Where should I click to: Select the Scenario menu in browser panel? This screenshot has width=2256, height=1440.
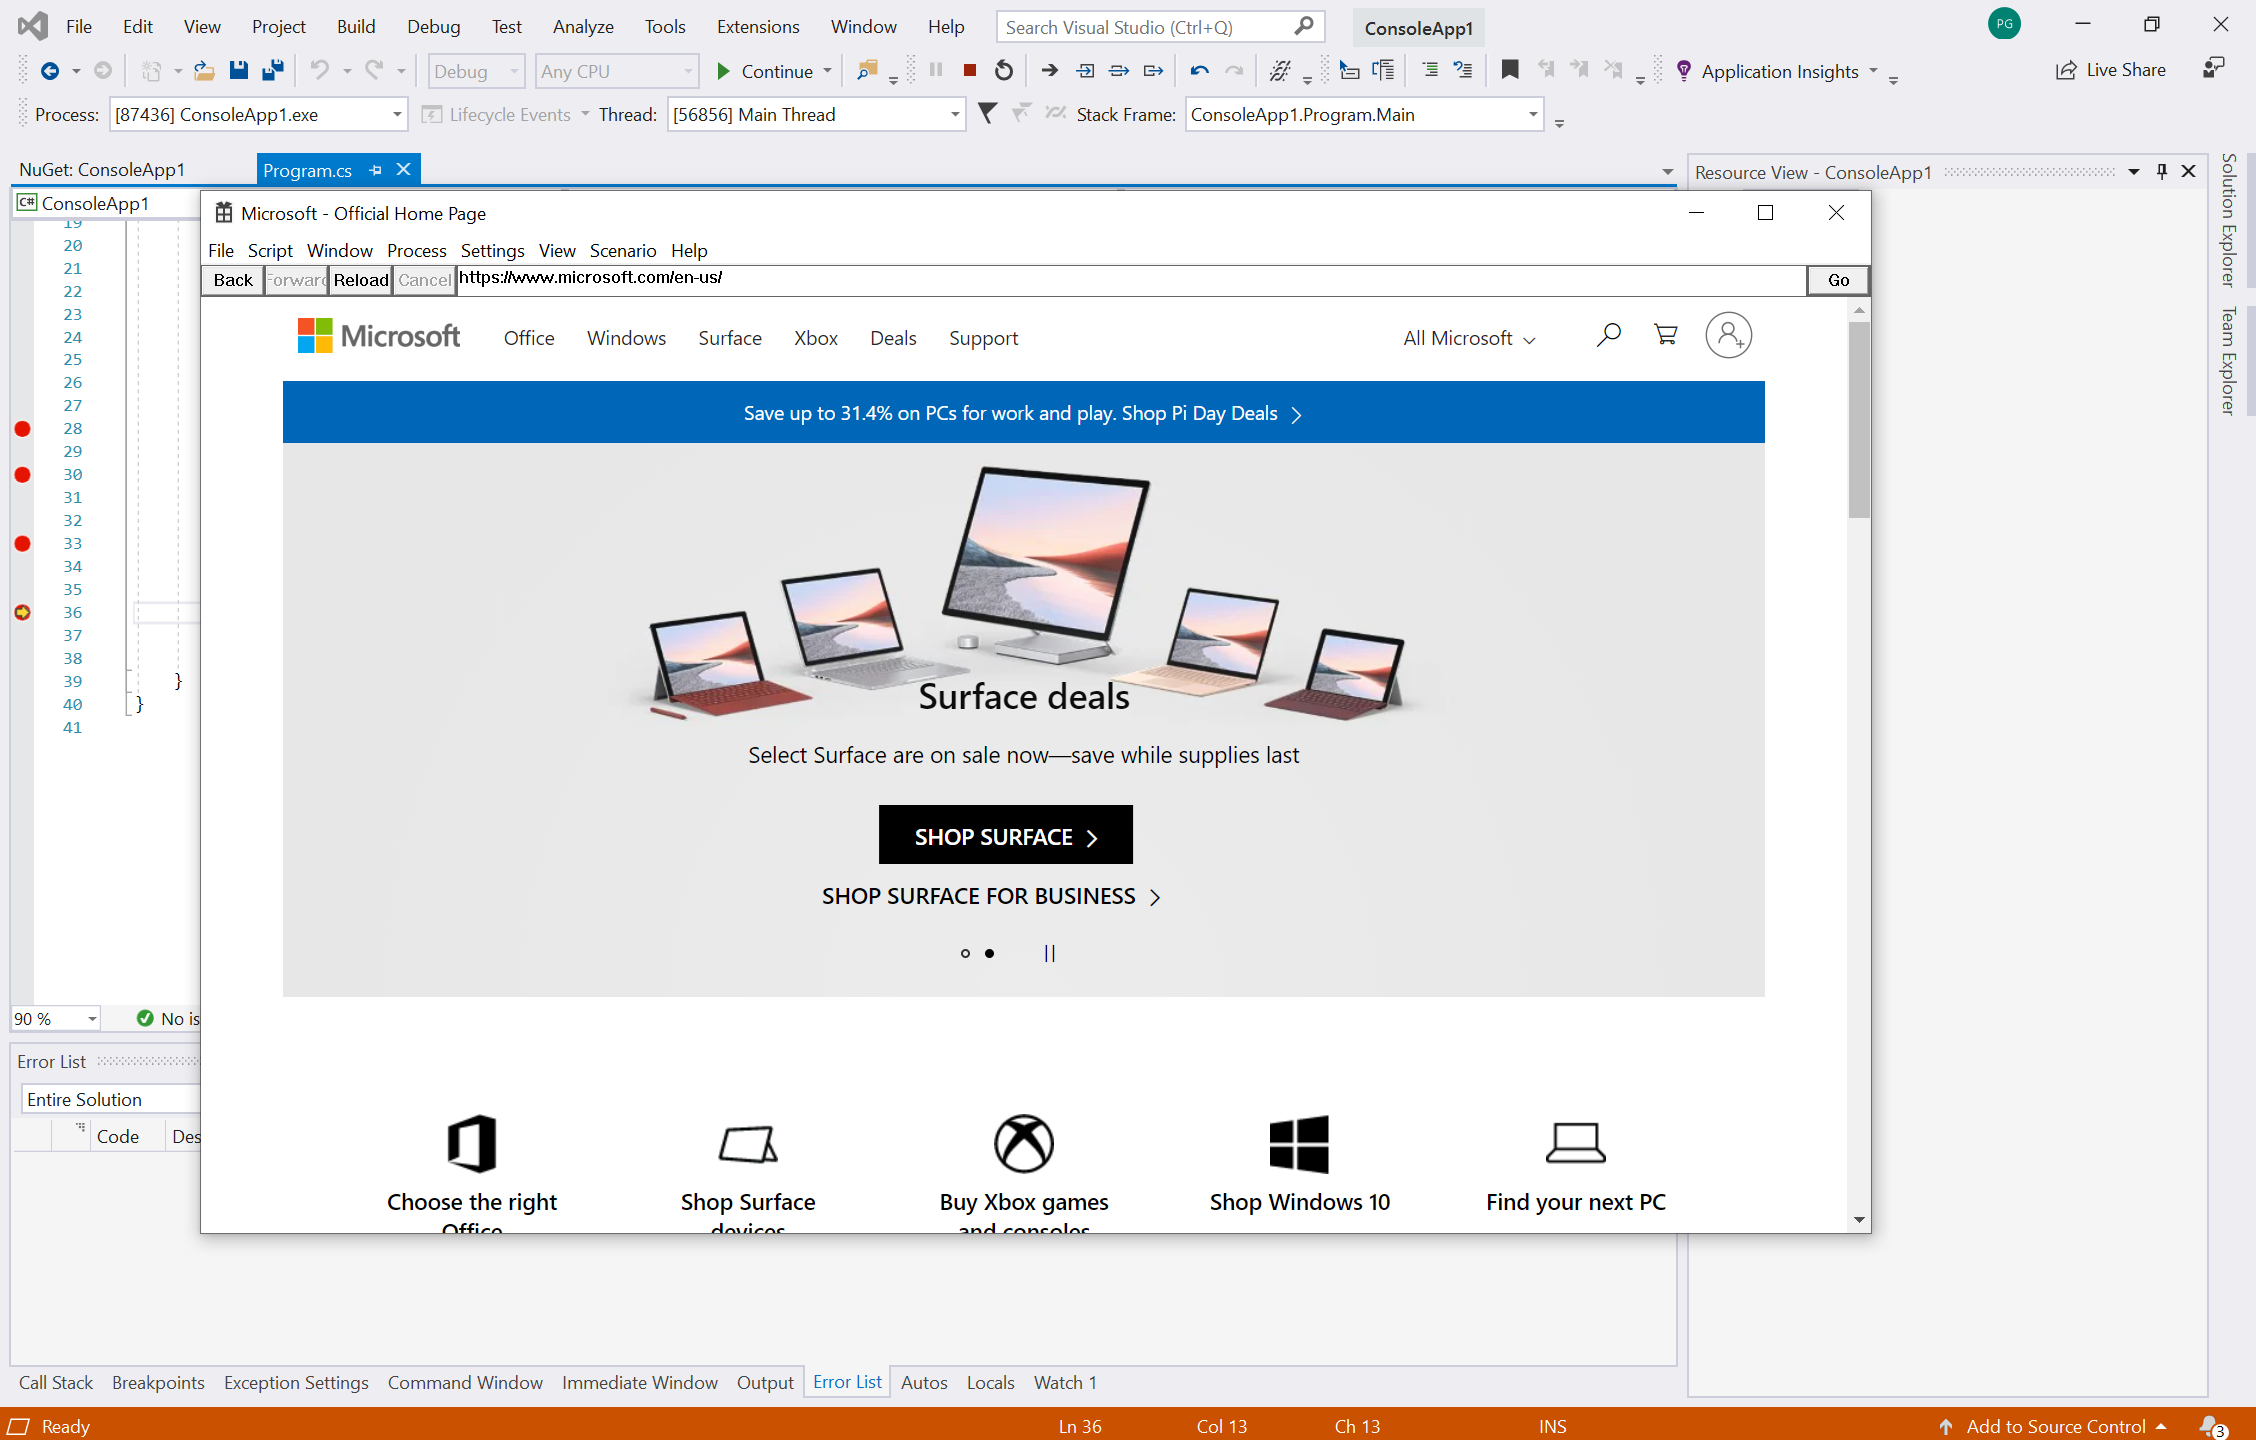point(623,250)
